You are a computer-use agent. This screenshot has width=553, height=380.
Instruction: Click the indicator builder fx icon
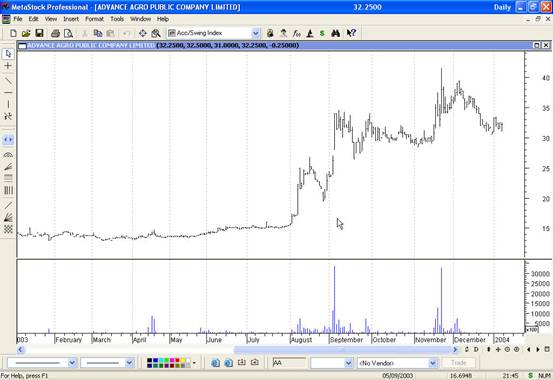pos(296,33)
